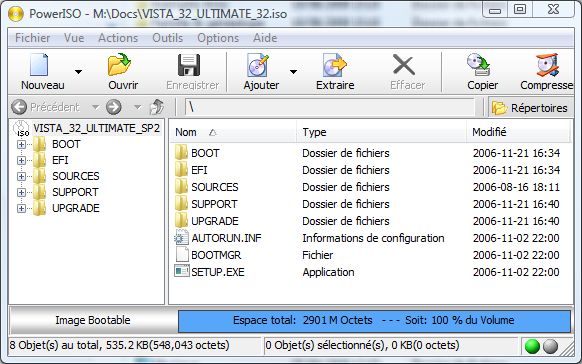Open the Fichier menu

point(33,38)
